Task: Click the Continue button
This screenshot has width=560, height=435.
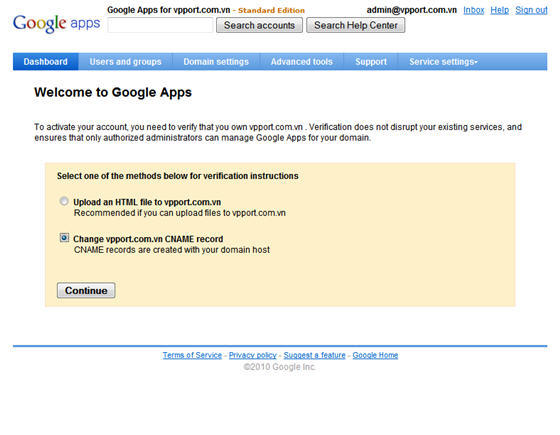Action: (x=86, y=290)
